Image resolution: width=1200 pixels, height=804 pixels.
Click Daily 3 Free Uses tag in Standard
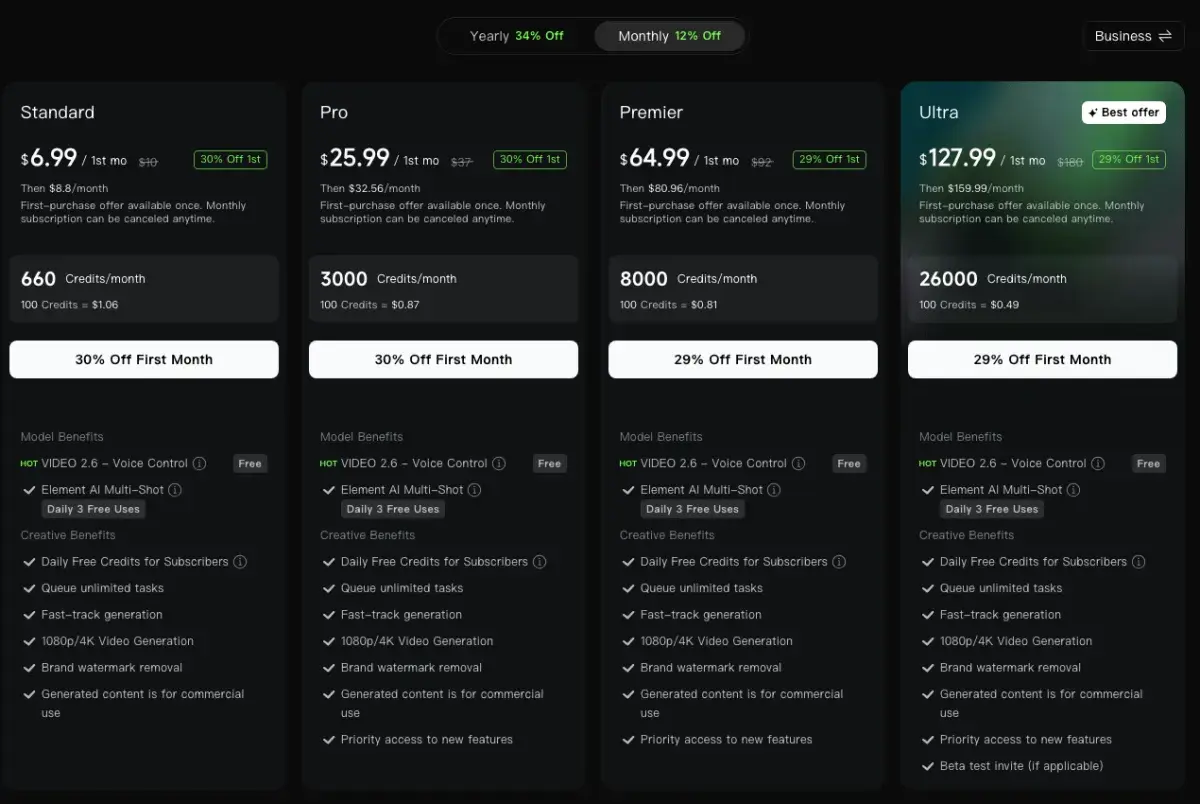pyautogui.click(x=94, y=509)
